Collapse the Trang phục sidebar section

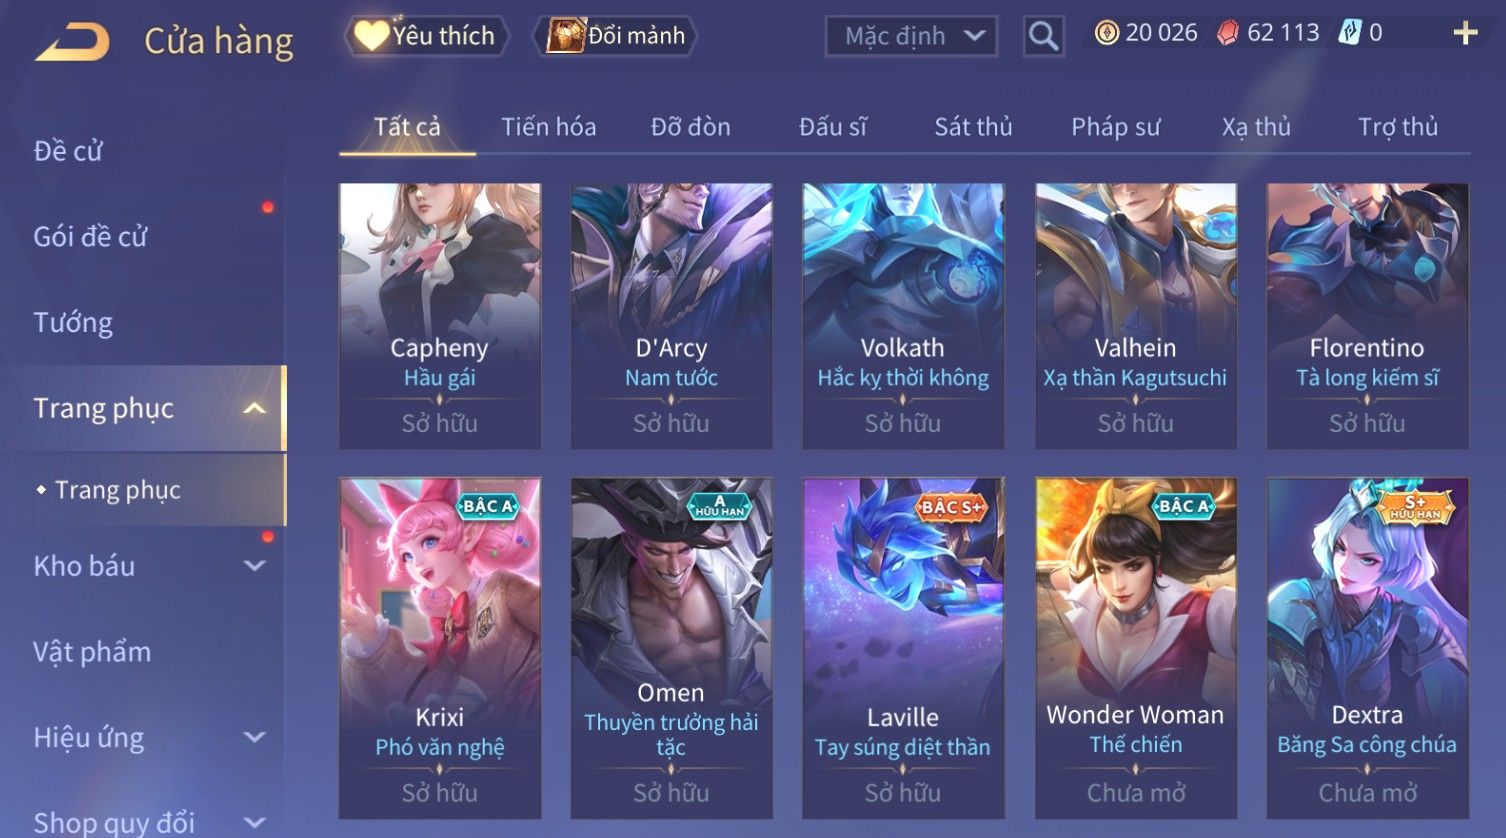click(254, 409)
